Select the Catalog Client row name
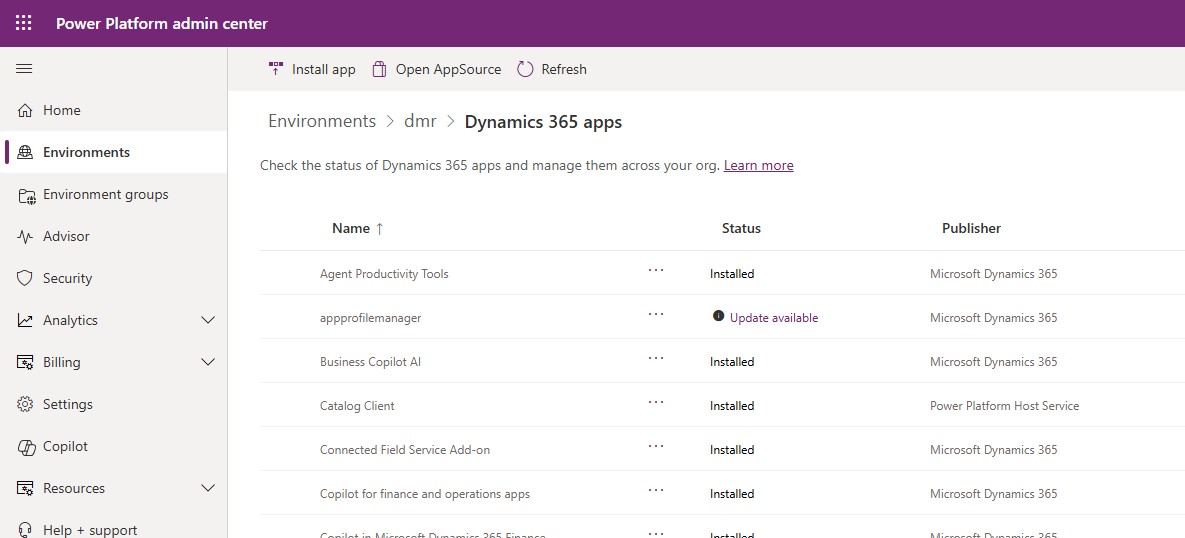The width and height of the screenshot is (1185, 538). pos(357,406)
